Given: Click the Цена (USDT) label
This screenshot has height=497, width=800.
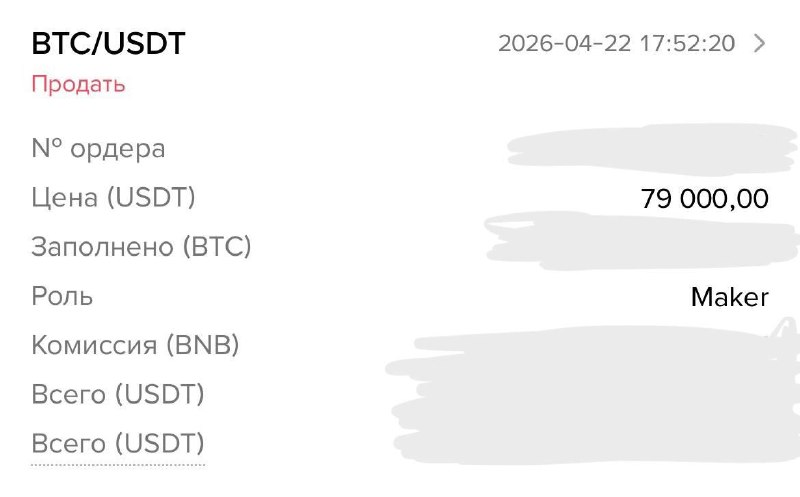Looking at the screenshot, I should (x=113, y=198).
